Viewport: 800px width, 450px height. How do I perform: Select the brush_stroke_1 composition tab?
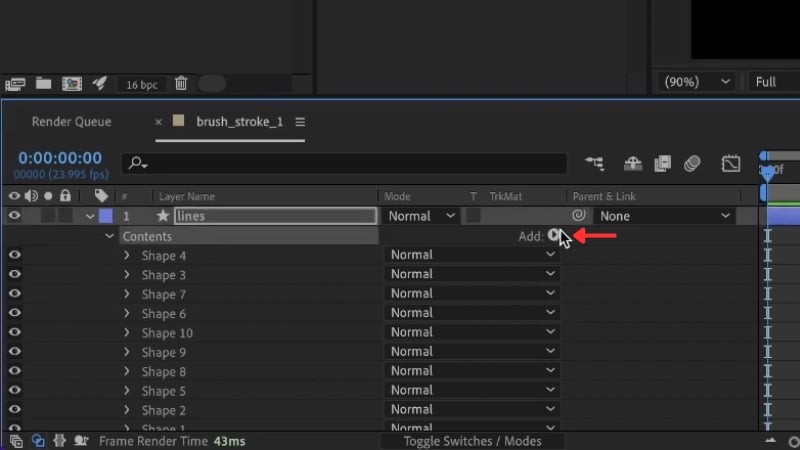point(239,121)
